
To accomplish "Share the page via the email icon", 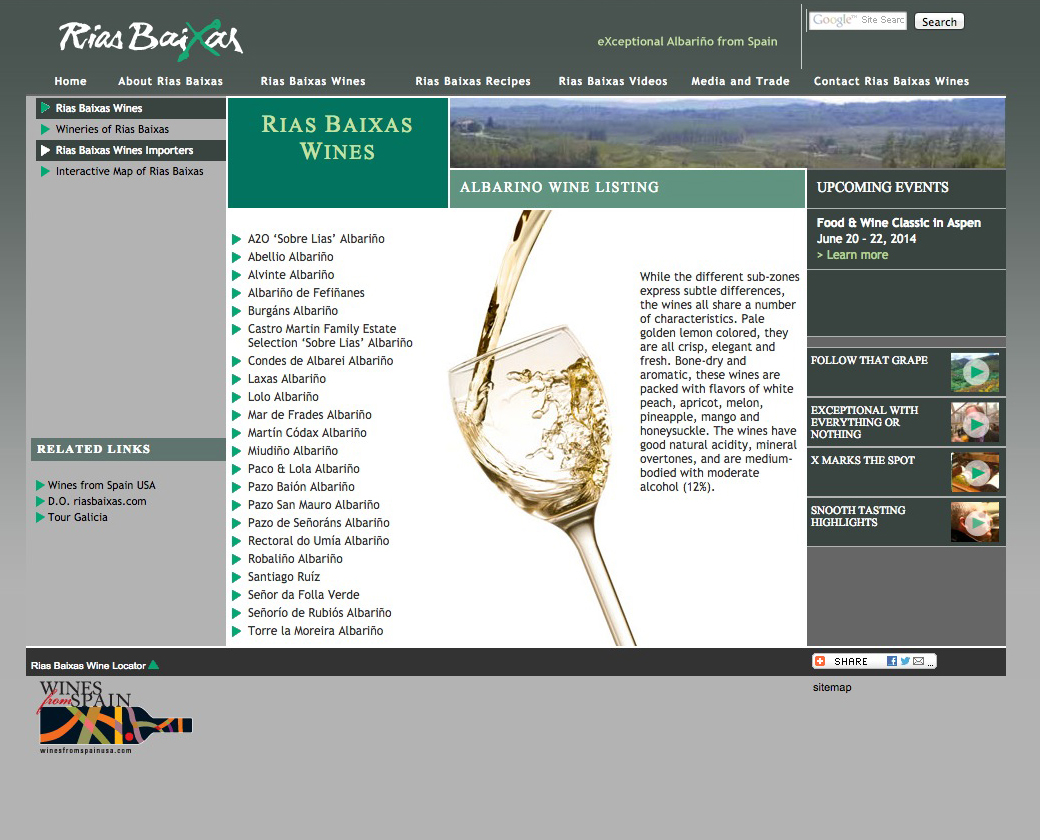I will [918, 662].
